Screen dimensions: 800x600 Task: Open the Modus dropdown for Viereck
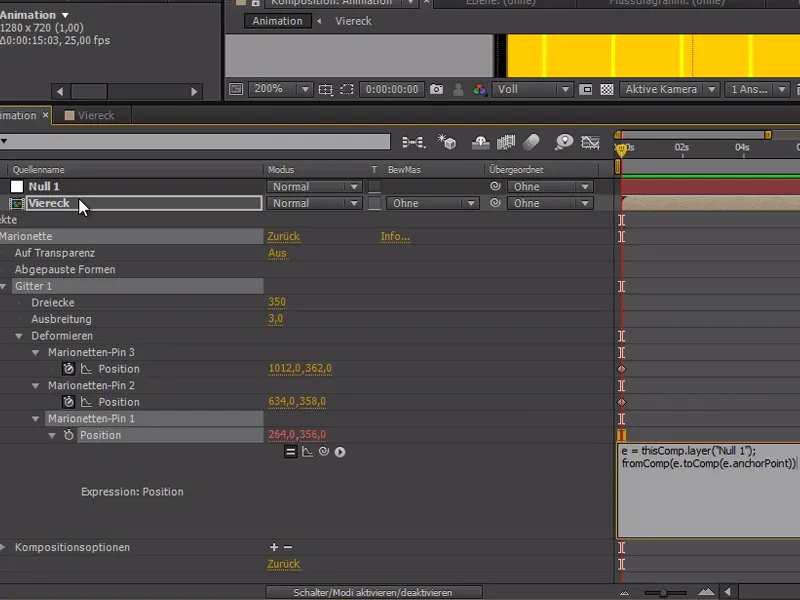[x=314, y=203]
